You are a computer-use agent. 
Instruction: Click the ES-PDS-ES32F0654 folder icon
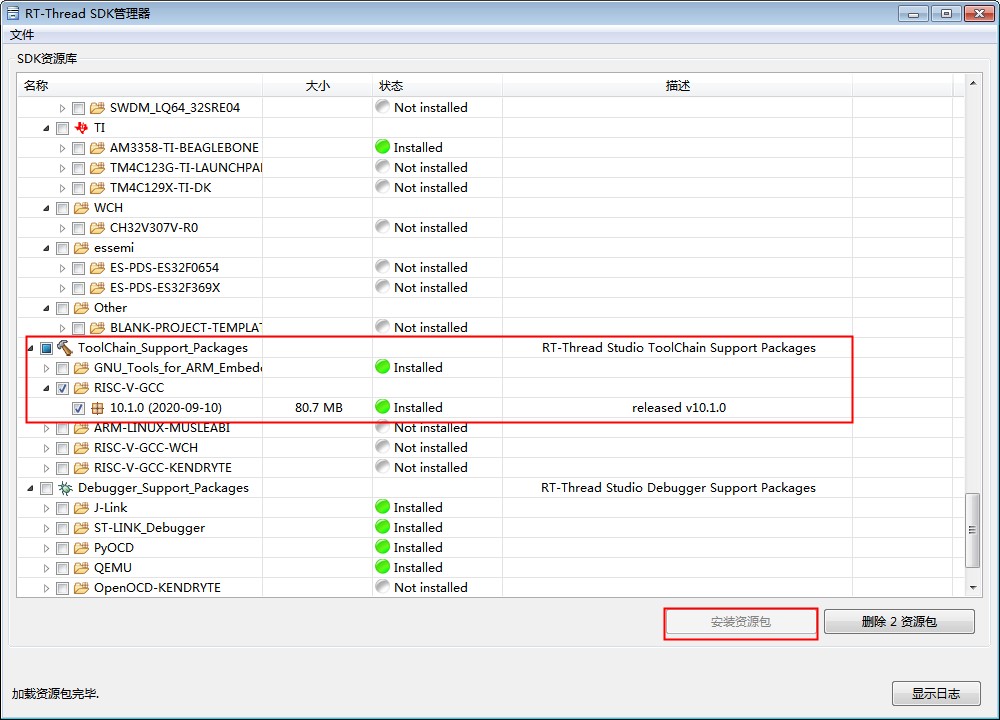pyautogui.click(x=97, y=268)
